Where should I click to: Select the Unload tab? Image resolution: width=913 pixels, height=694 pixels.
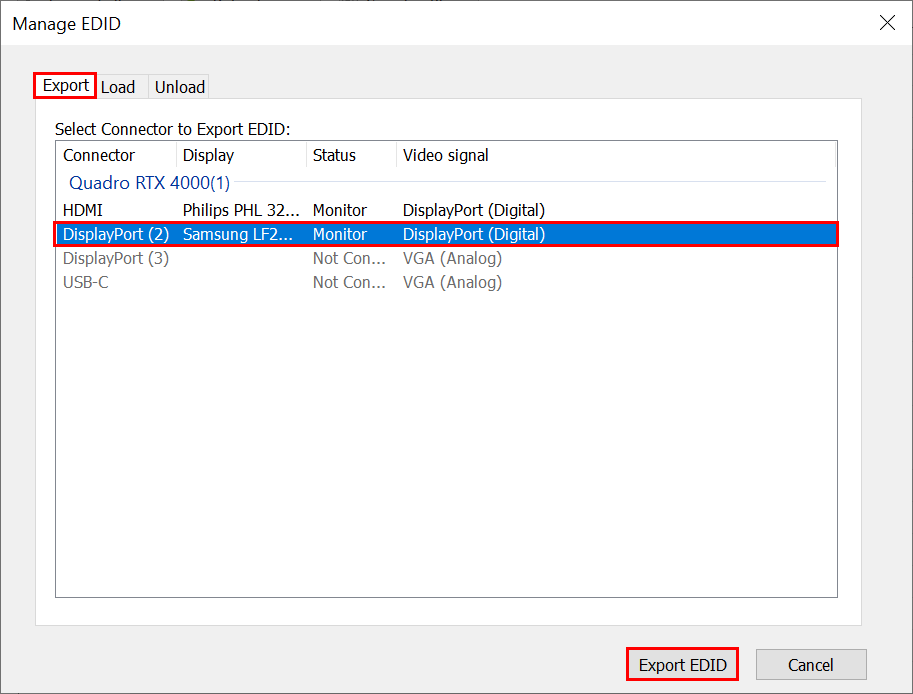[x=180, y=87]
